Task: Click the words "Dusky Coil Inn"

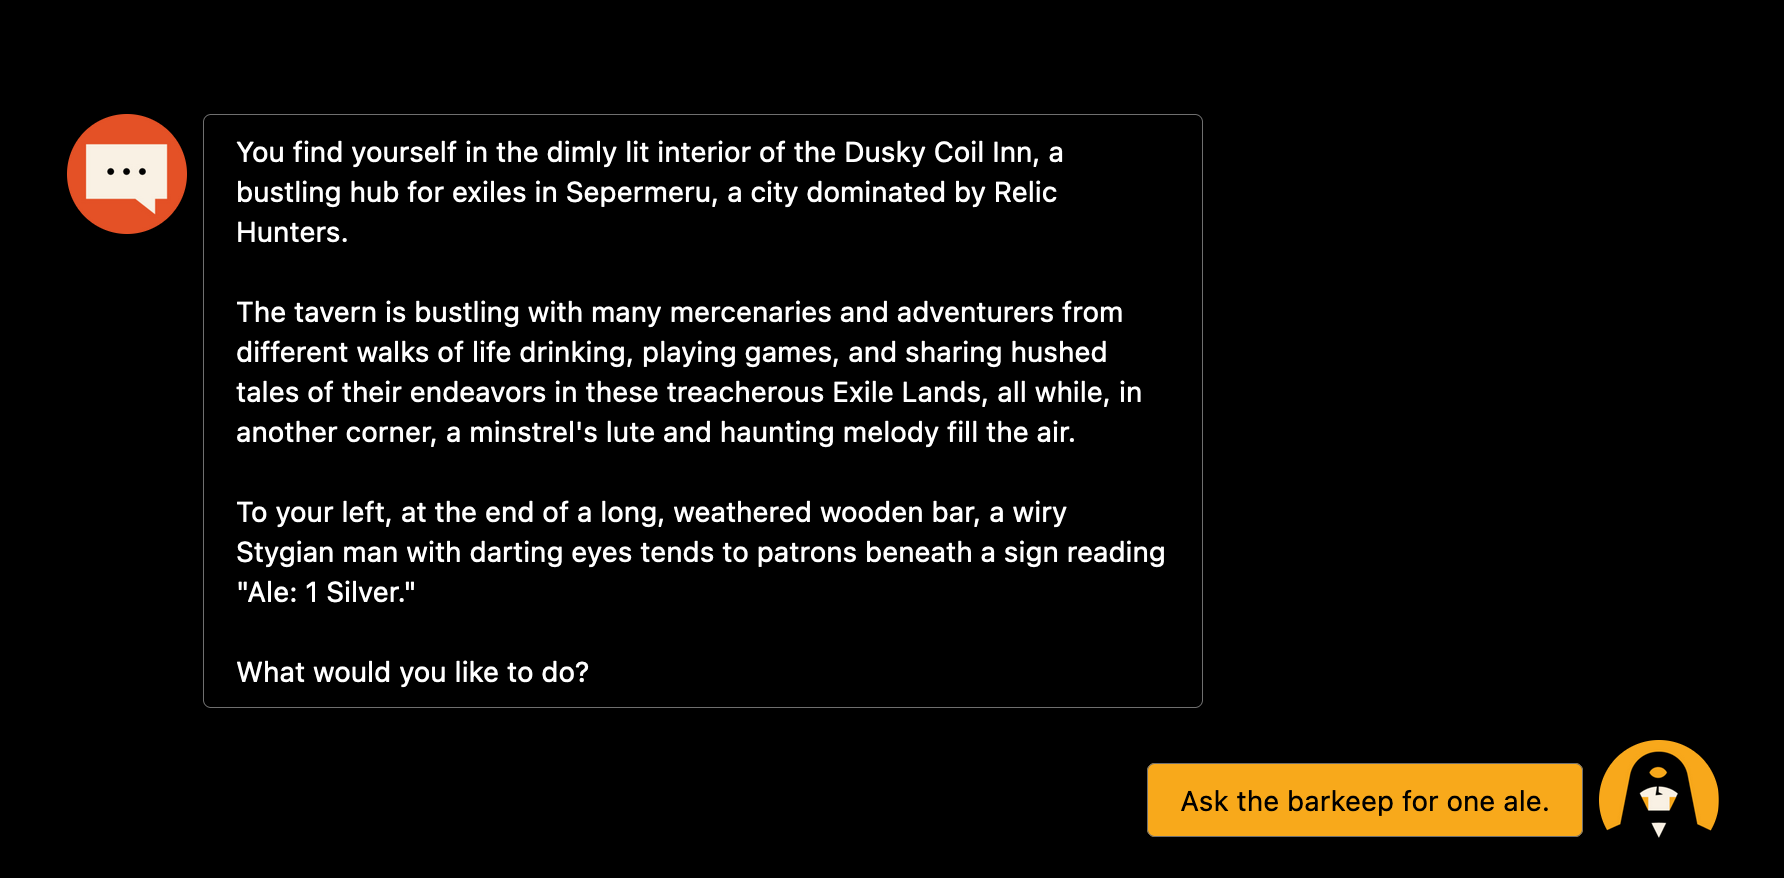Action: pyautogui.click(x=938, y=152)
